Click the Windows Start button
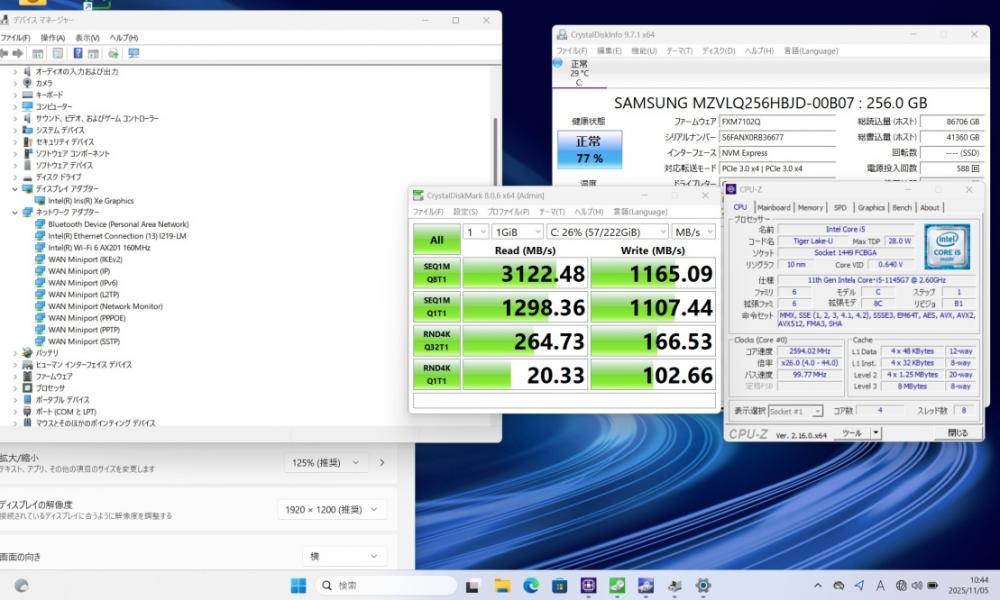The height and width of the screenshot is (600, 1000). tap(298, 585)
